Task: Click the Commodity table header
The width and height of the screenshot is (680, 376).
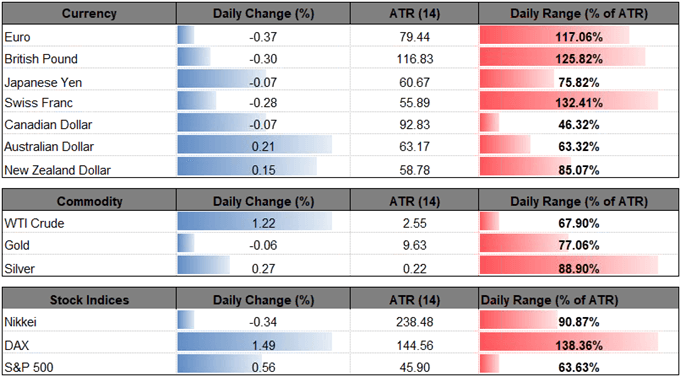Action: click(89, 202)
